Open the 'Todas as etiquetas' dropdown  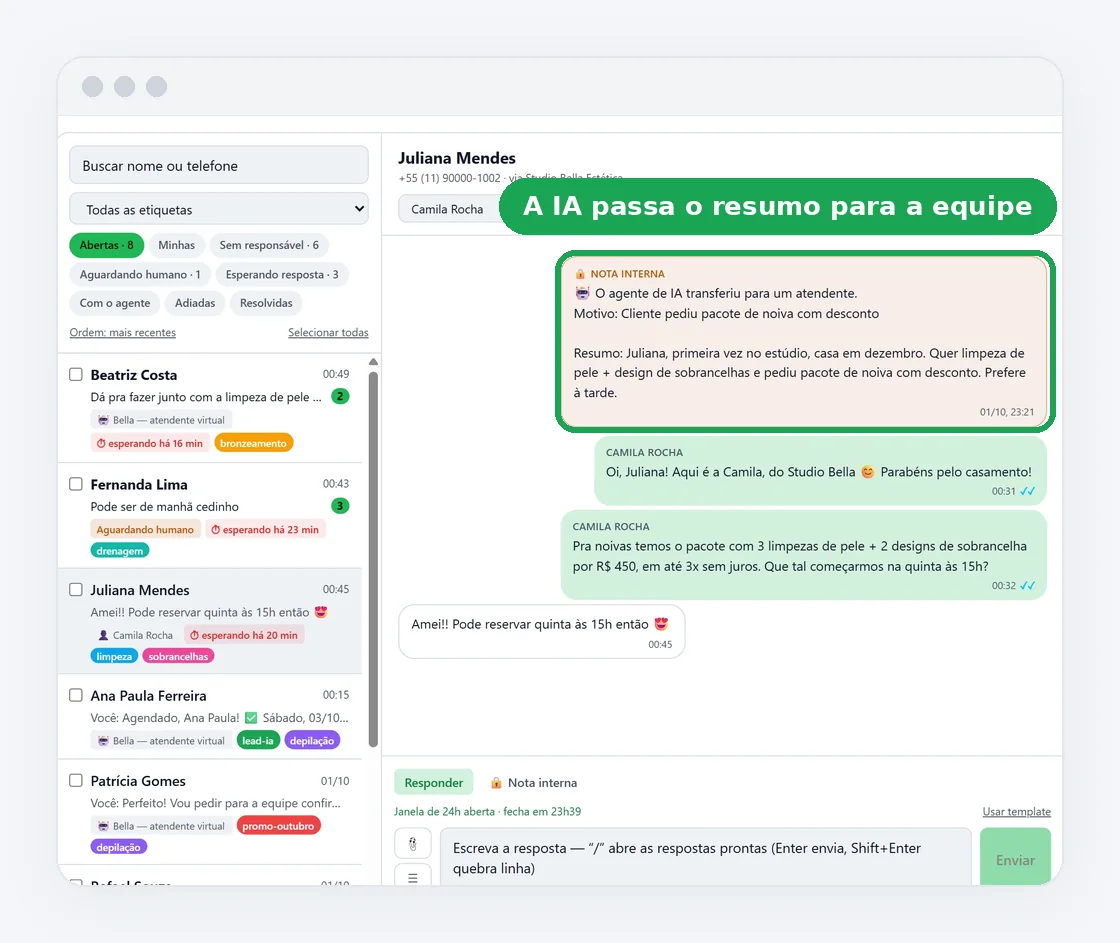[219, 209]
